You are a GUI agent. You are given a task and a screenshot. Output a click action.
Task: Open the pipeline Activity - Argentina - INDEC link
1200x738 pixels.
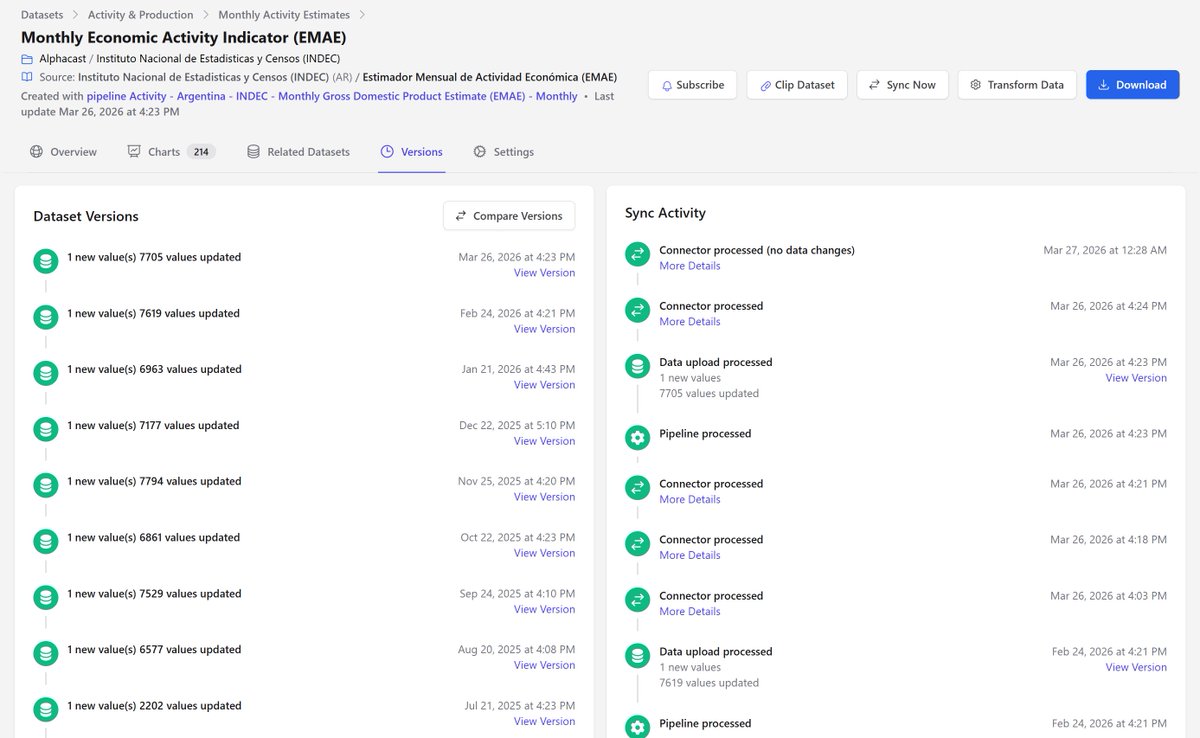click(332, 96)
